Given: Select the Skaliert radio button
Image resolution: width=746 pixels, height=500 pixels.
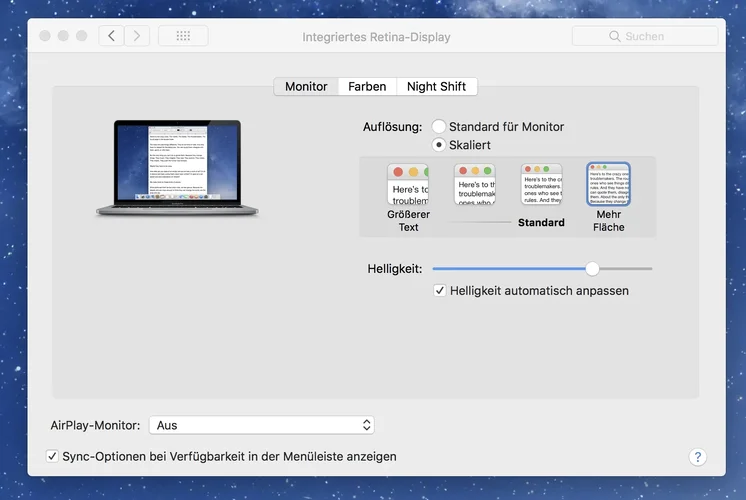Looking at the screenshot, I should [x=439, y=145].
